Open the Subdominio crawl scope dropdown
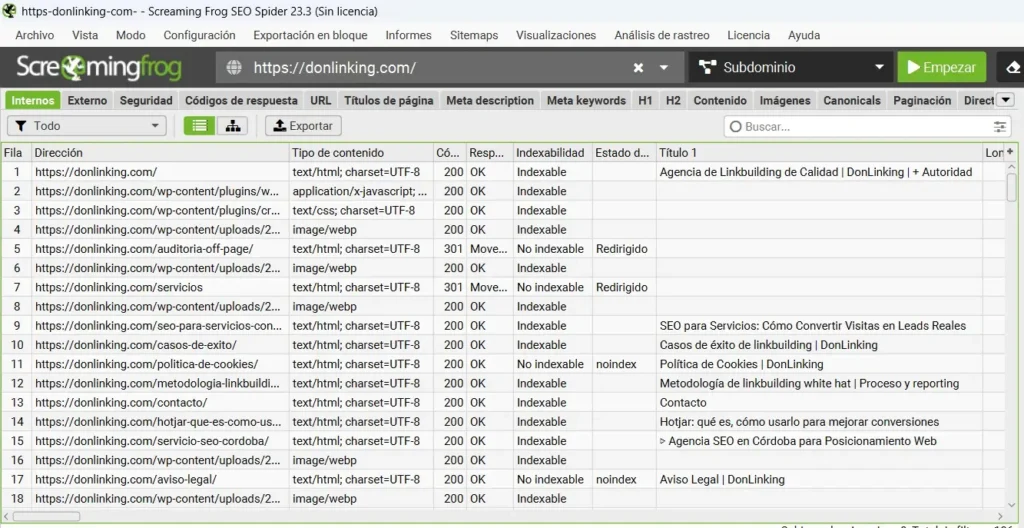The image size is (1024, 528). pyautogui.click(x=792, y=67)
